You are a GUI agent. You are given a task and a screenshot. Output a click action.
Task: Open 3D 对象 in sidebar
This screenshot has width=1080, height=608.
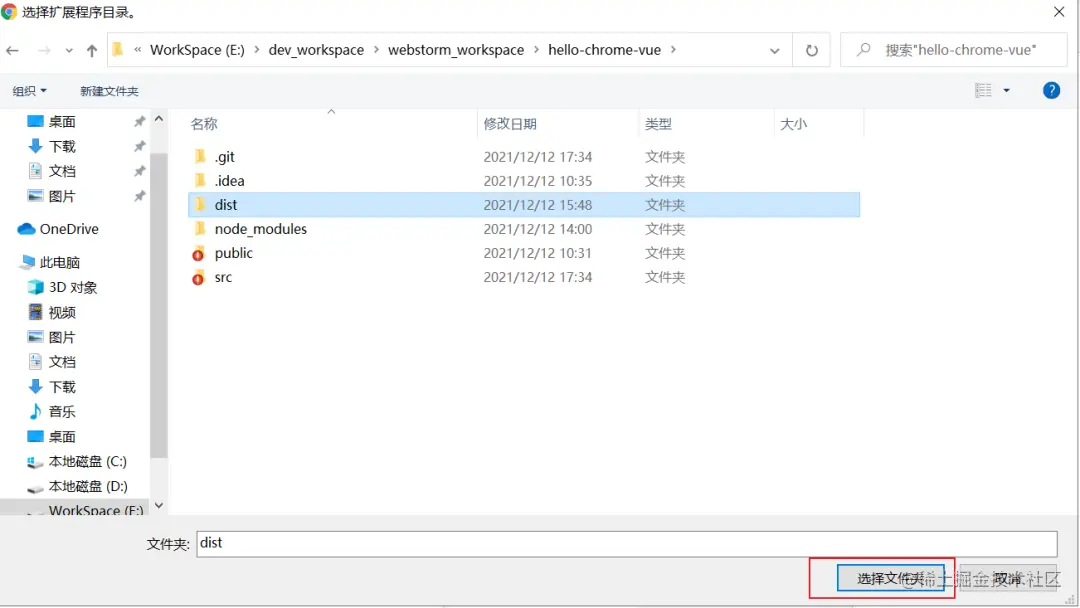point(72,288)
